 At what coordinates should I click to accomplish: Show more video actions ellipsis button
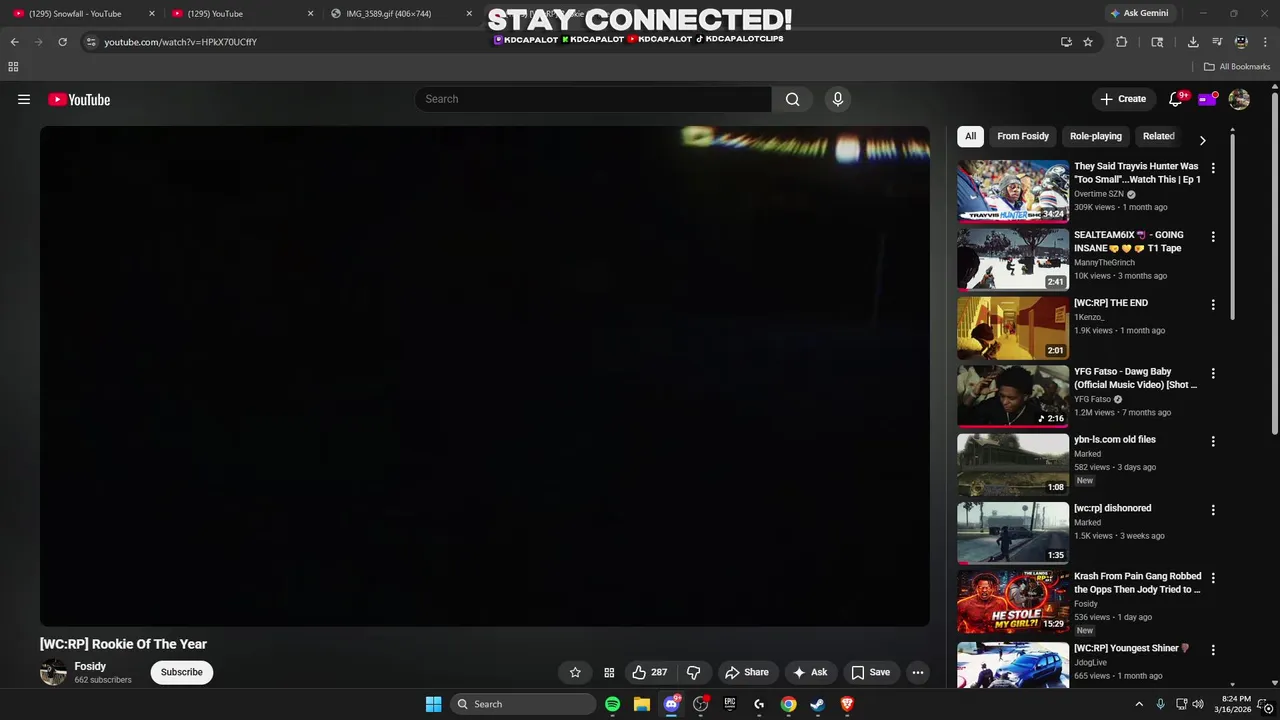tap(918, 672)
